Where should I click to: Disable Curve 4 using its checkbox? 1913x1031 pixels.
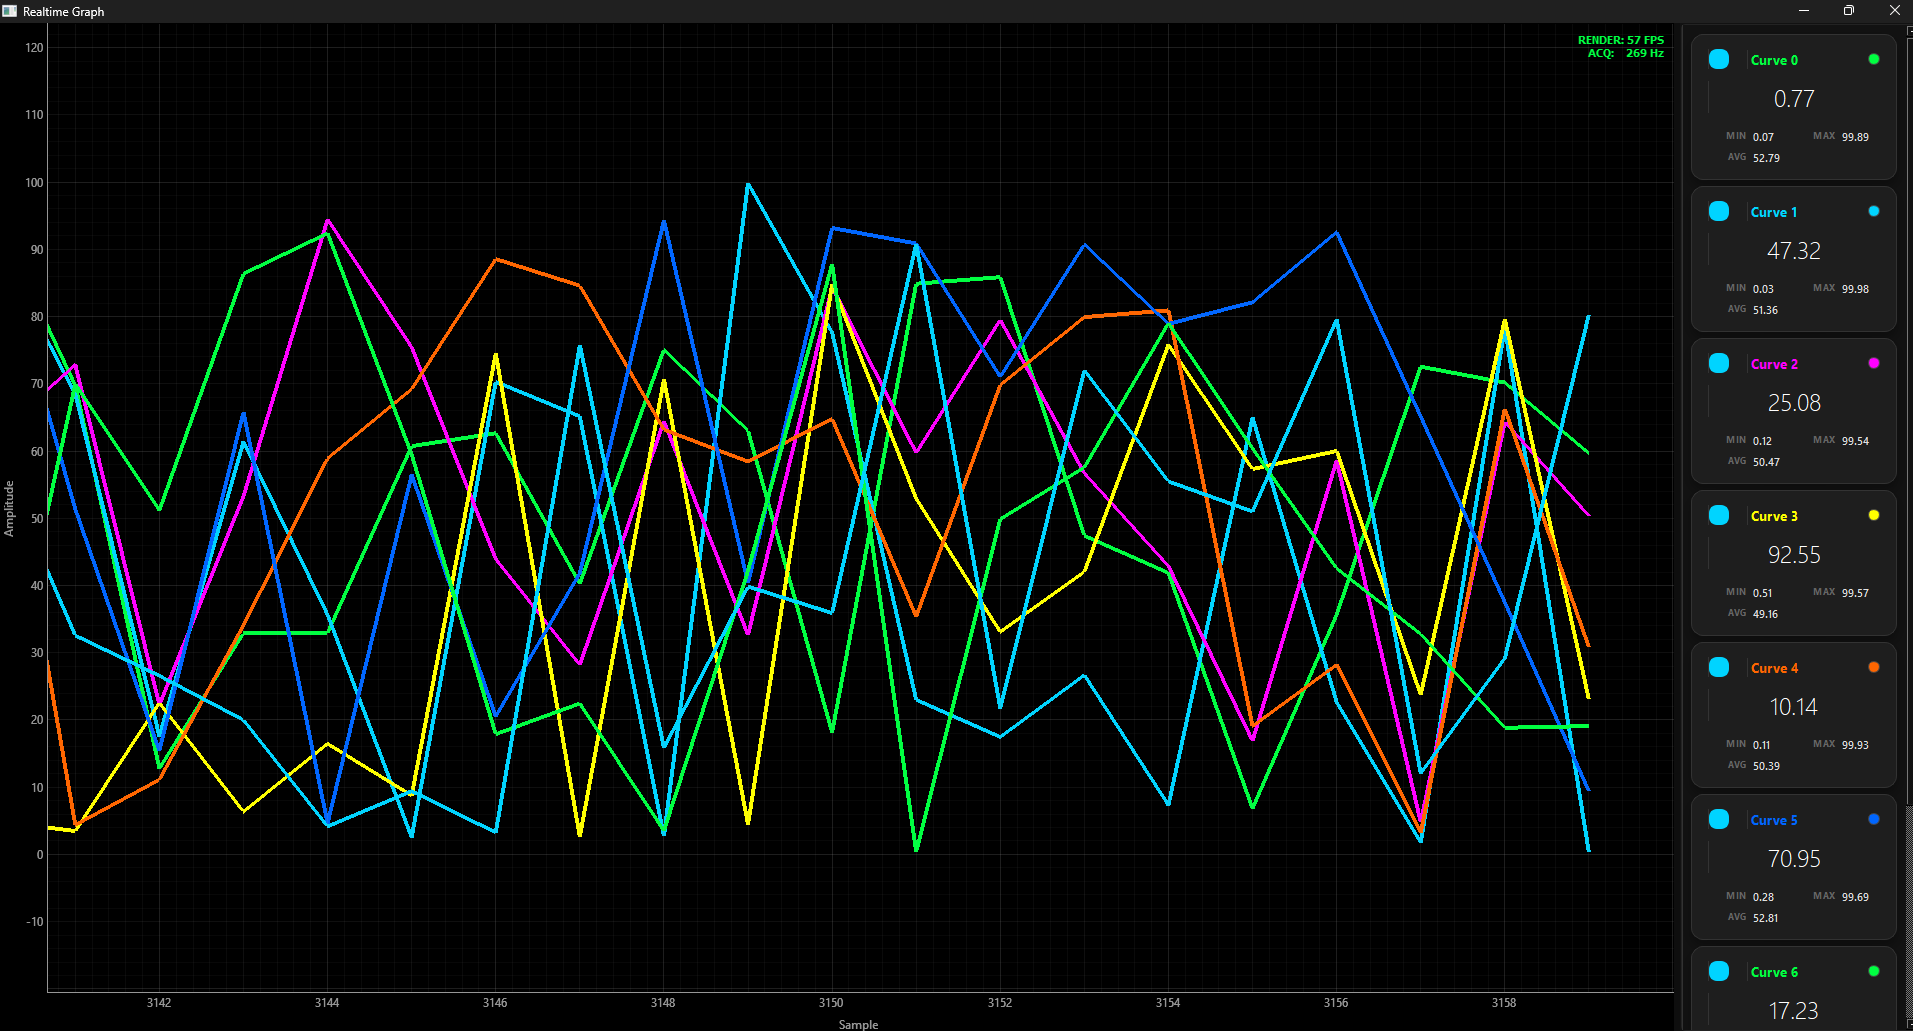[x=1719, y=667]
